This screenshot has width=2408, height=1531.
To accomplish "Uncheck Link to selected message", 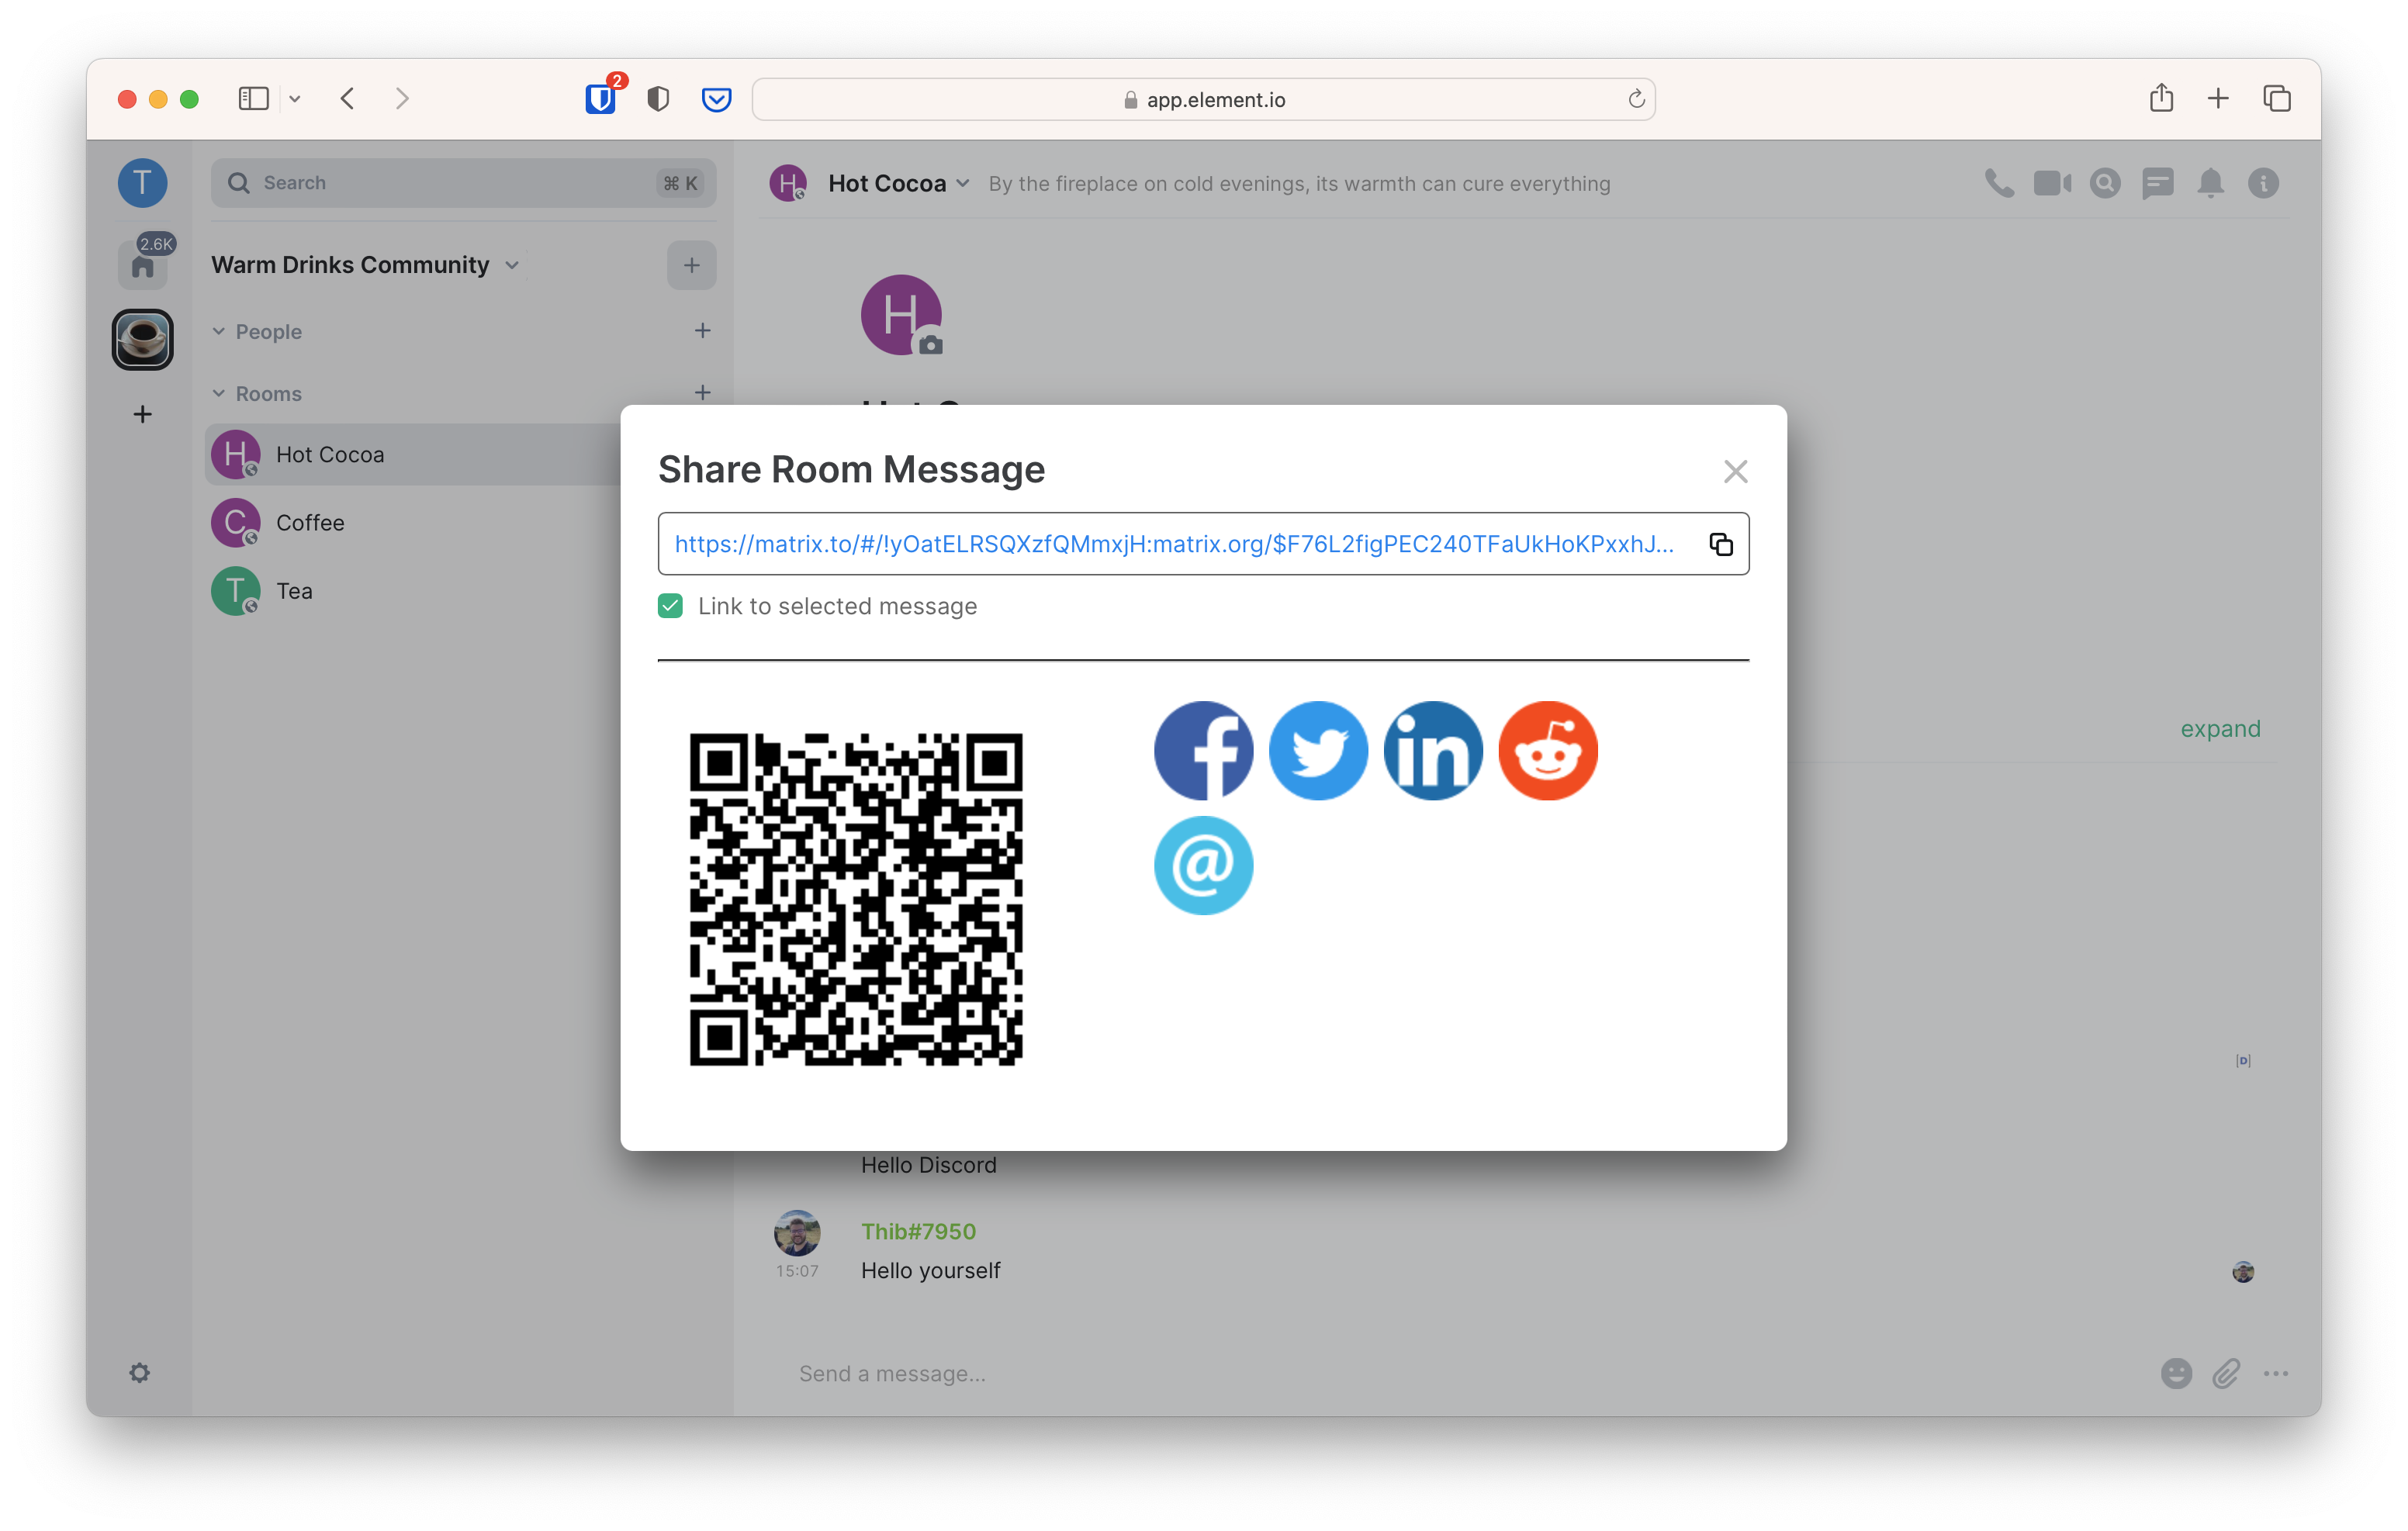I will pyautogui.click(x=670, y=605).
